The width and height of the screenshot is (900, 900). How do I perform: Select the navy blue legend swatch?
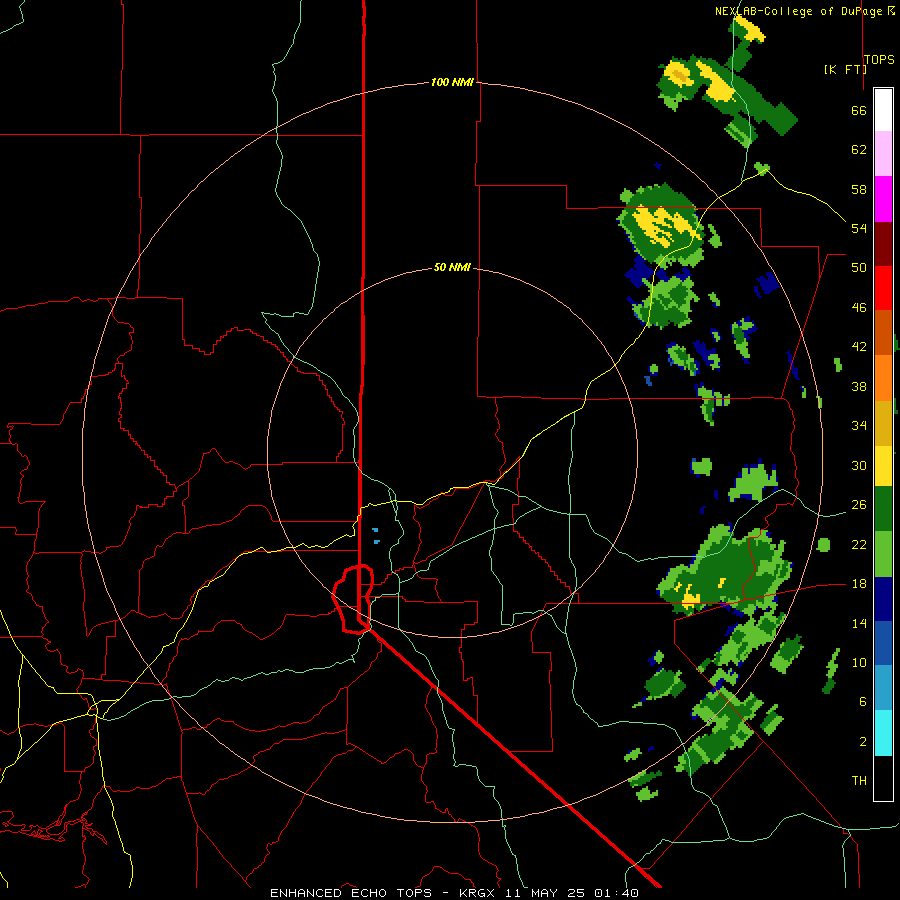[x=883, y=599]
